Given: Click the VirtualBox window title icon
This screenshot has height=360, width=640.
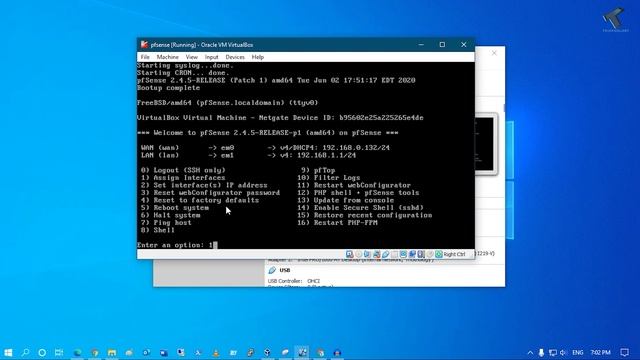Looking at the screenshot, I should [144, 44].
